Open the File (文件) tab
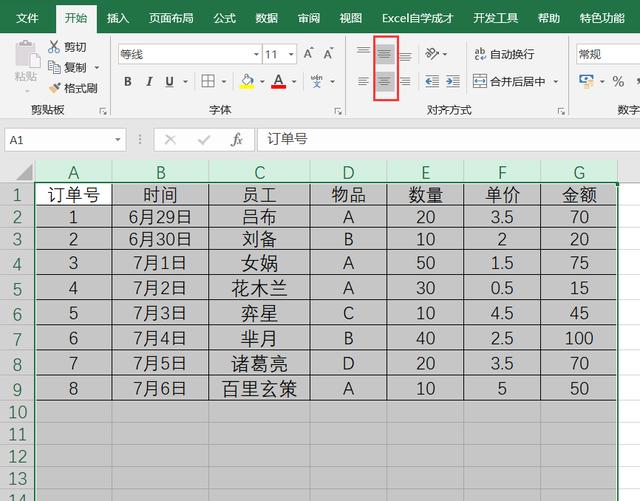640x501 pixels. (x=27, y=18)
